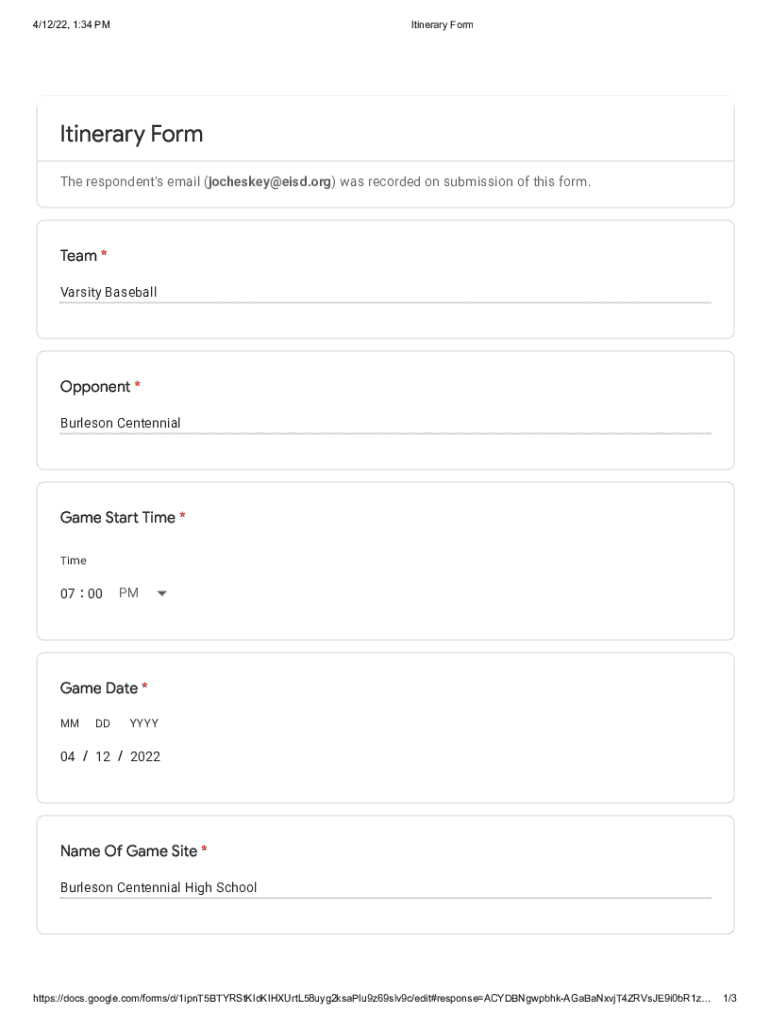Click the Team answer field 'Varsity Baseball'

tap(109, 293)
